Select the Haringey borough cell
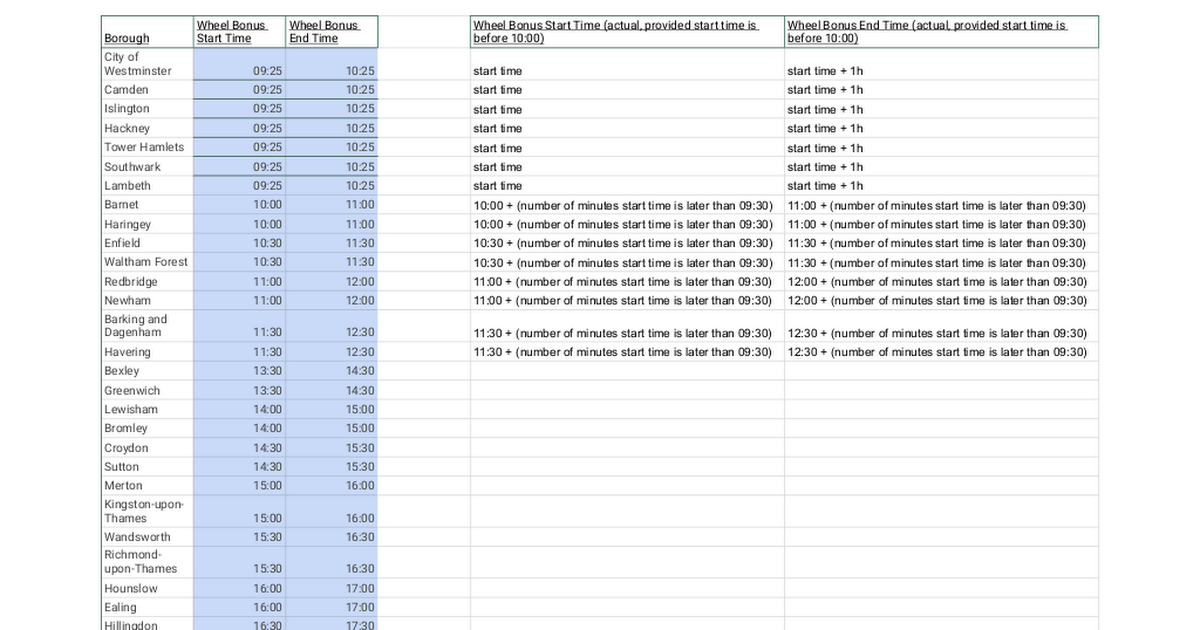The height and width of the screenshot is (630, 1200). (x=146, y=224)
